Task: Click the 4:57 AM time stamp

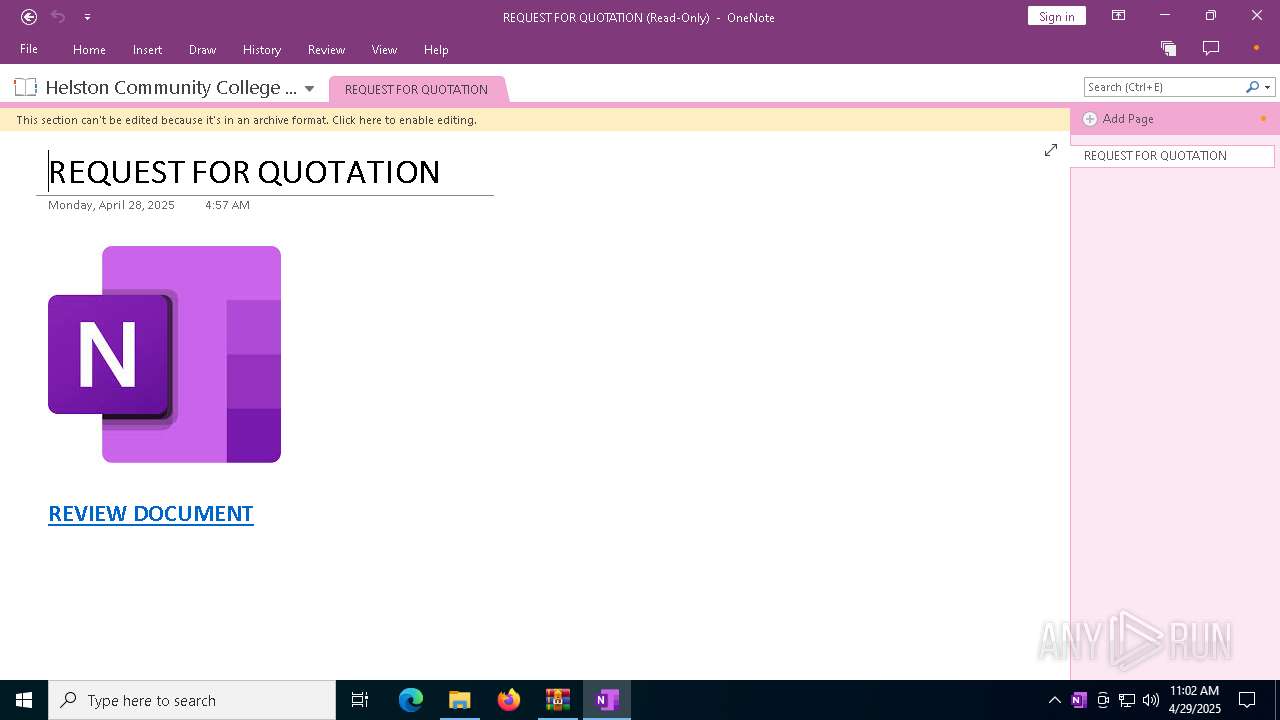Action: 227,205
